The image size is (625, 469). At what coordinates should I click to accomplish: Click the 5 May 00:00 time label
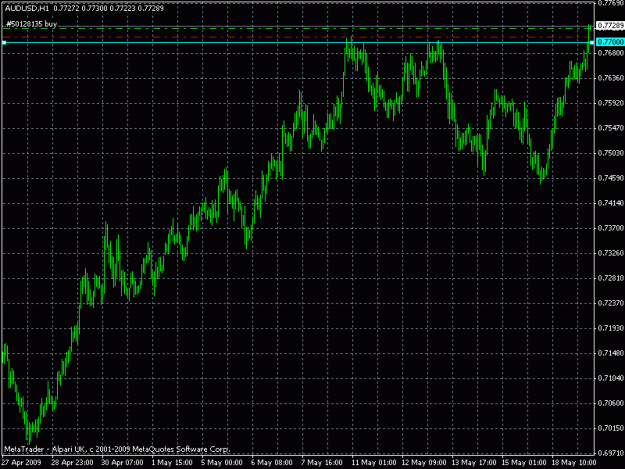tap(222, 463)
